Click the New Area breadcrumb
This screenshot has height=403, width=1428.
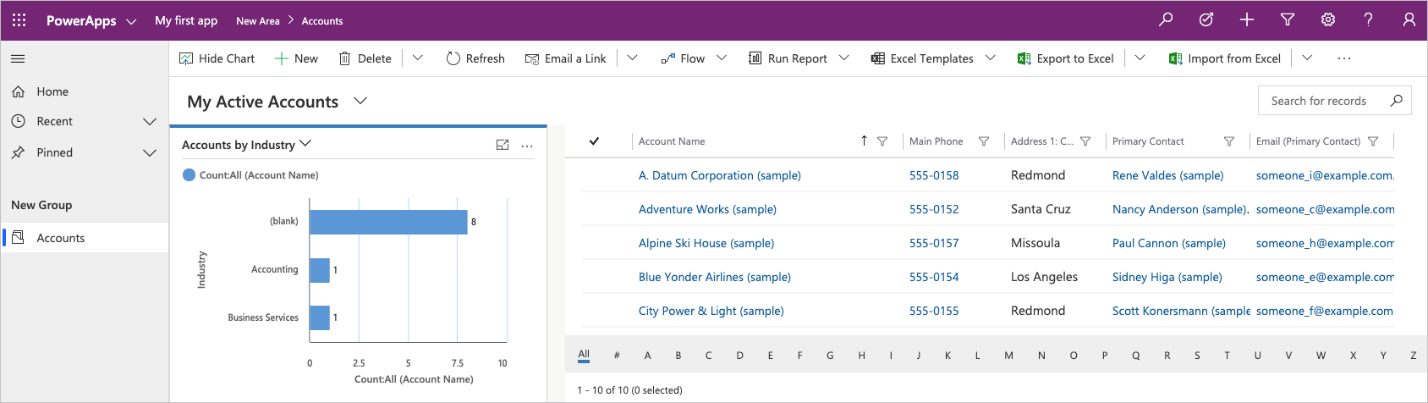258,21
